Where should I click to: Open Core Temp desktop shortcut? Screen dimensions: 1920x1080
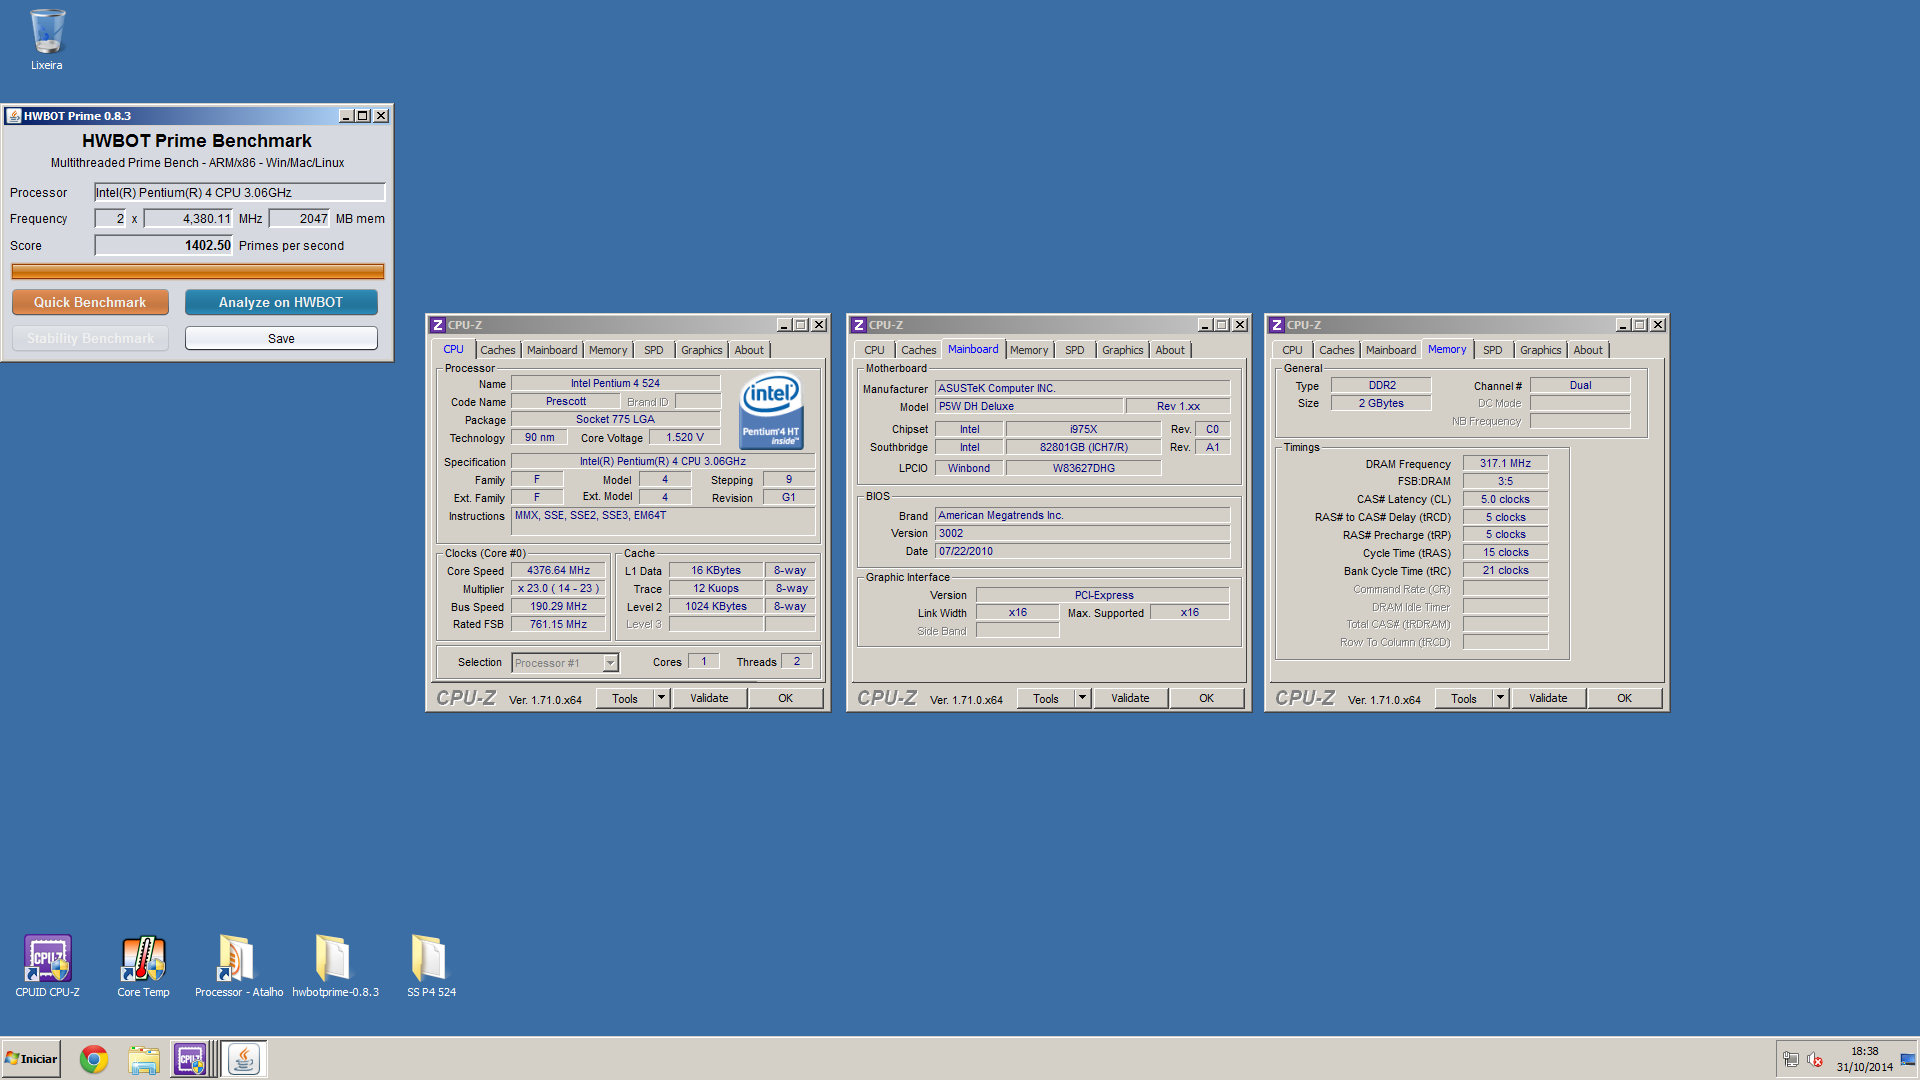click(x=143, y=966)
